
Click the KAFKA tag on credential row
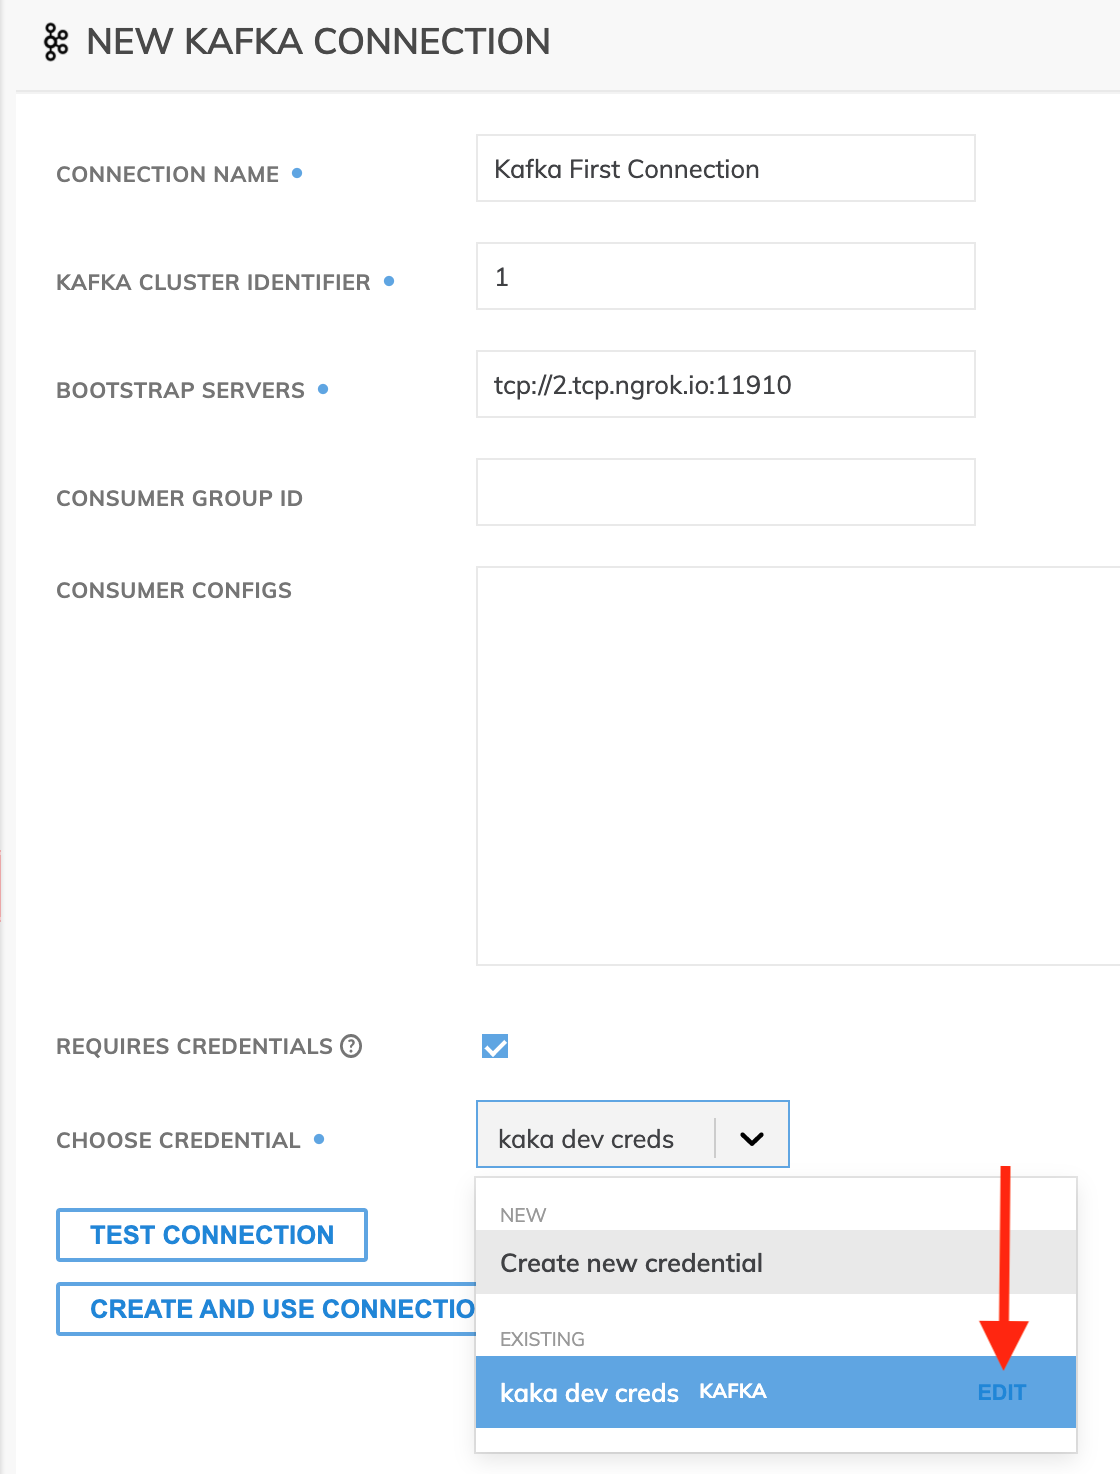coord(733,1391)
